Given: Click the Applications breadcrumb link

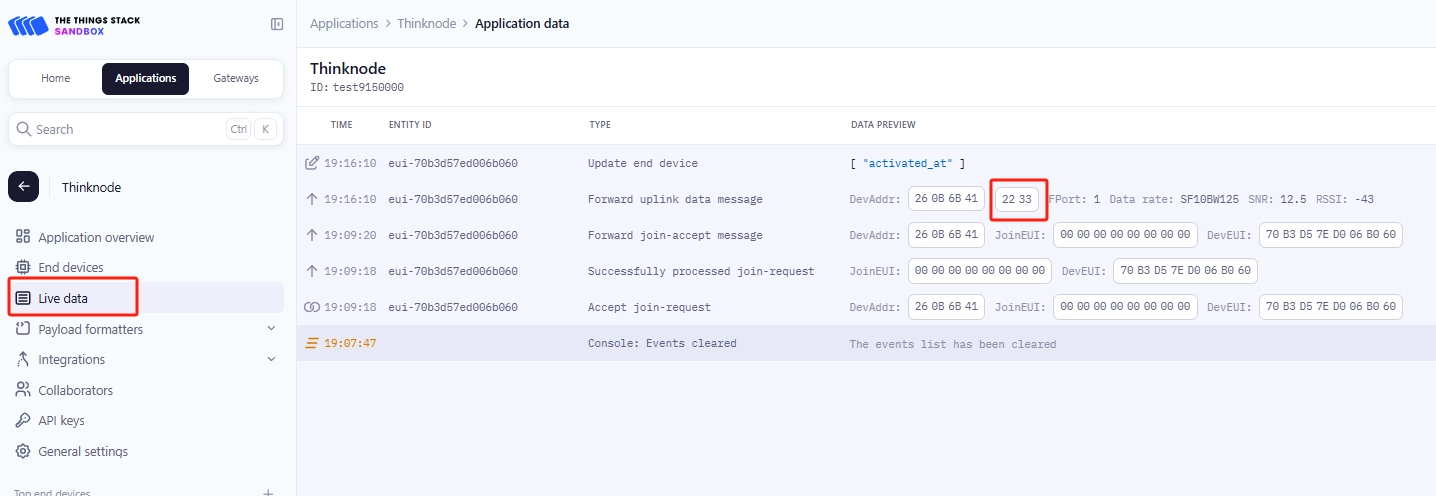Looking at the screenshot, I should 344,23.
